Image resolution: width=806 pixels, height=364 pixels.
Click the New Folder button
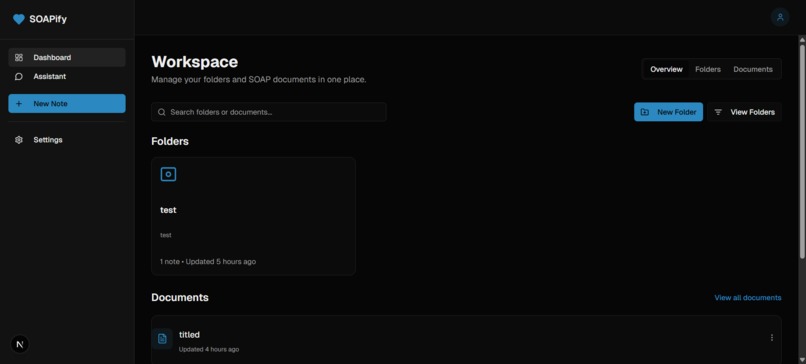[x=668, y=112]
